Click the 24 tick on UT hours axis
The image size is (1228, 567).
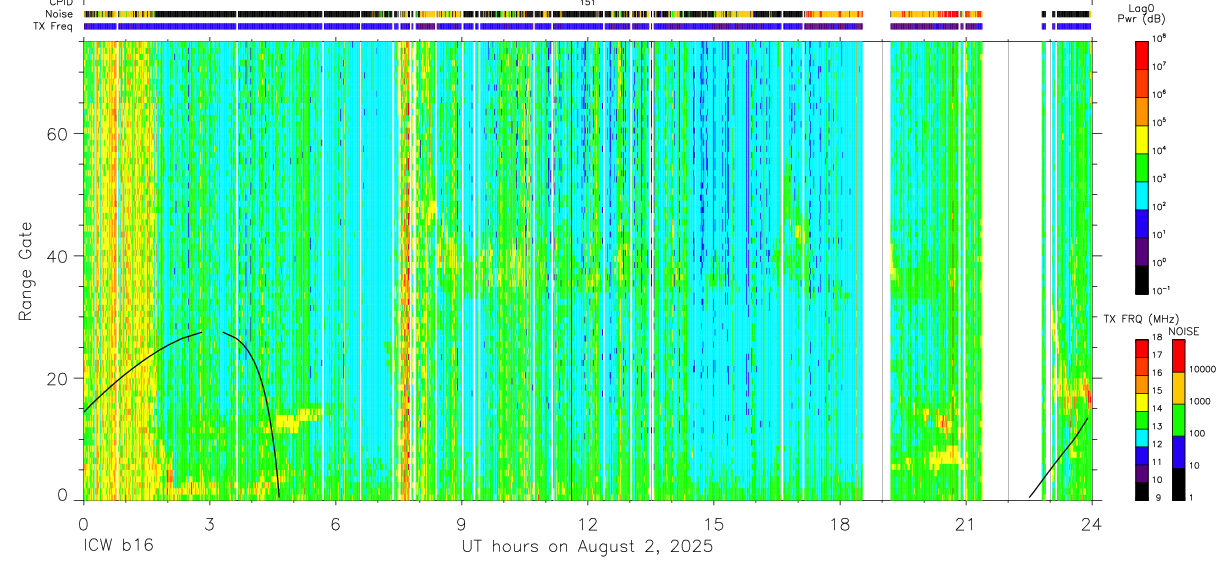(x=1092, y=523)
